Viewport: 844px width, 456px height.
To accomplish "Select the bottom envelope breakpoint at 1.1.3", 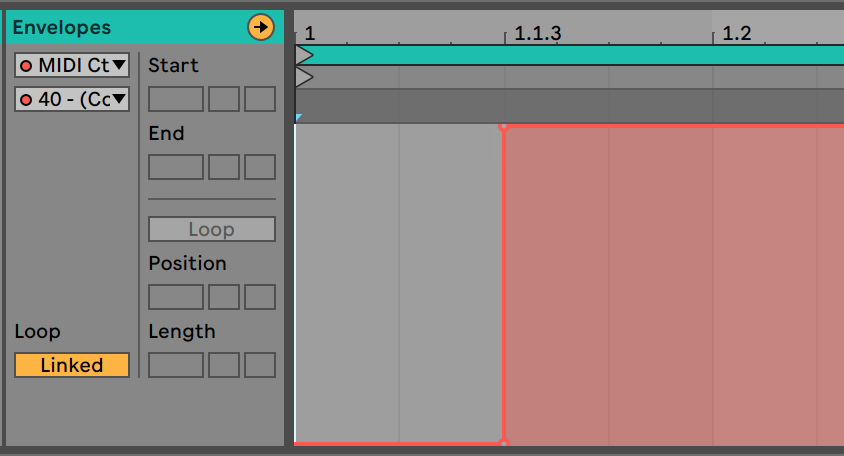I will click(x=503, y=442).
